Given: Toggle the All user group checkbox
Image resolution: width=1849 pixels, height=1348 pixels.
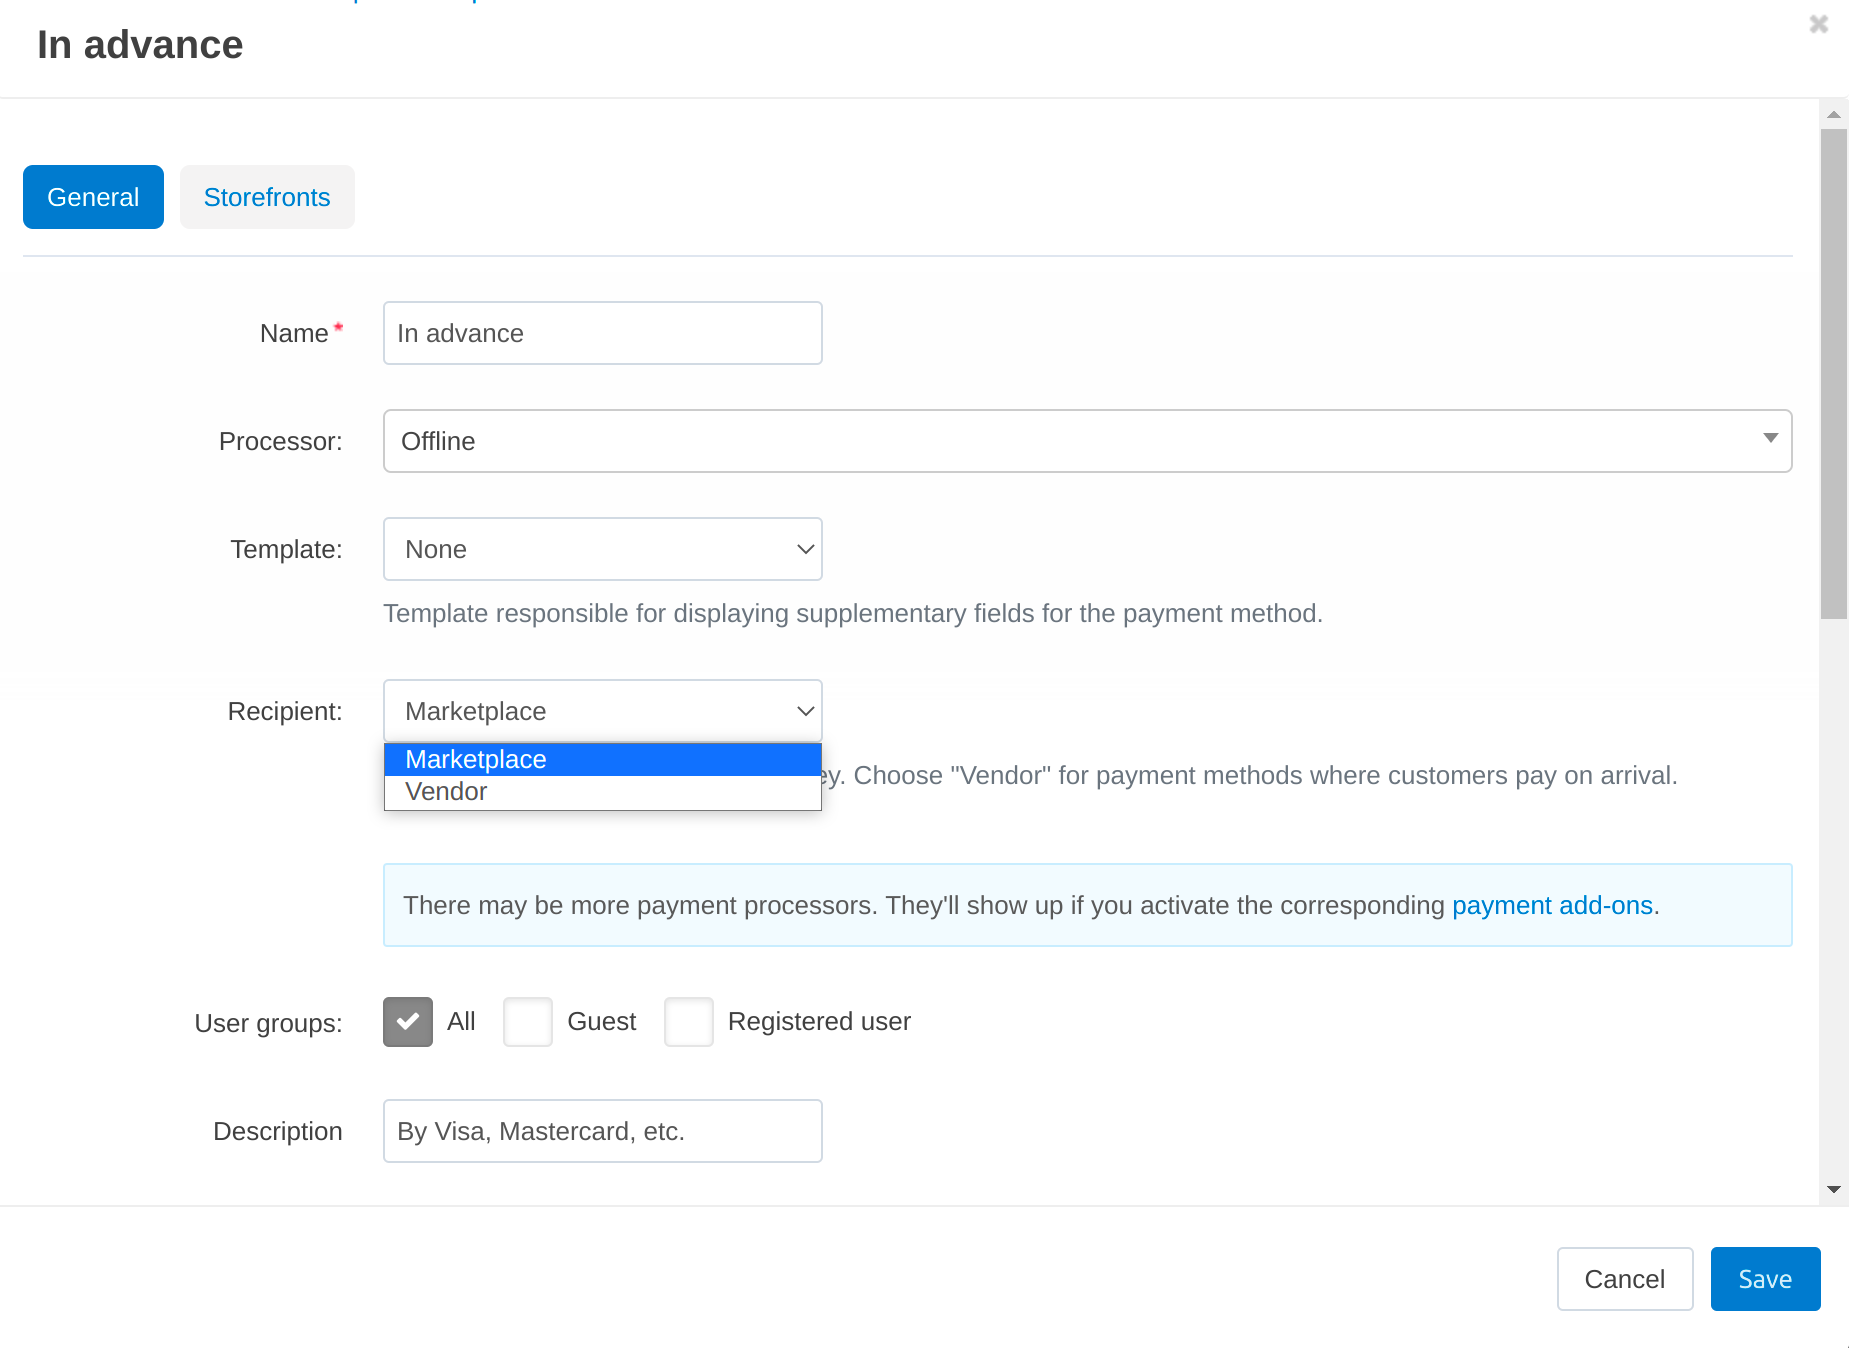Looking at the screenshot, I should (408, 1022).
